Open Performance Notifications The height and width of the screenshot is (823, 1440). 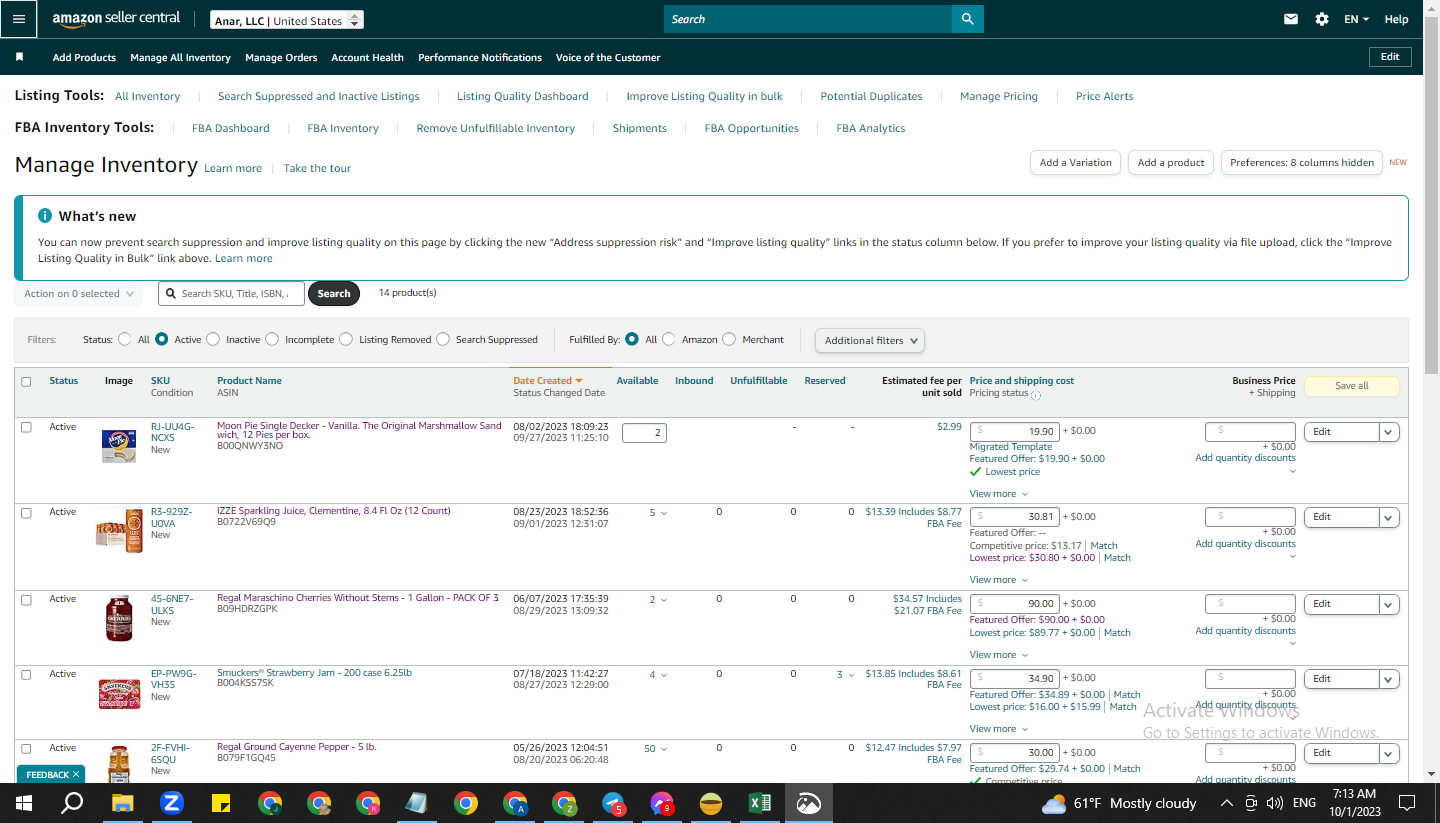(480, 57)
